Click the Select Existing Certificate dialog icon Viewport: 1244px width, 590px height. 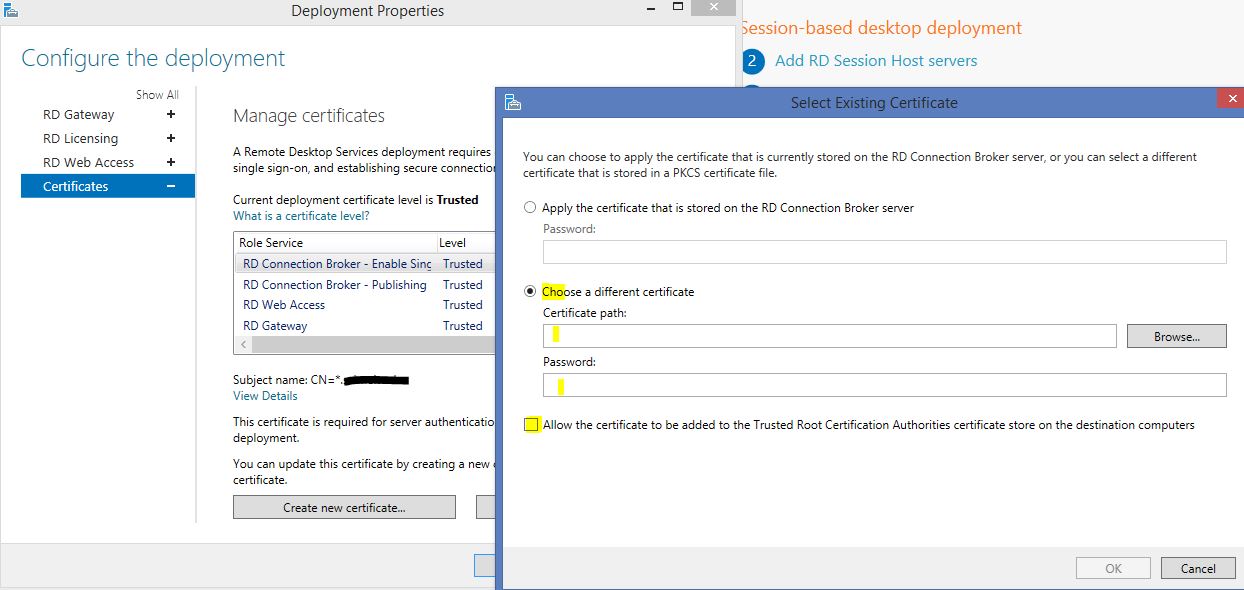513,102
